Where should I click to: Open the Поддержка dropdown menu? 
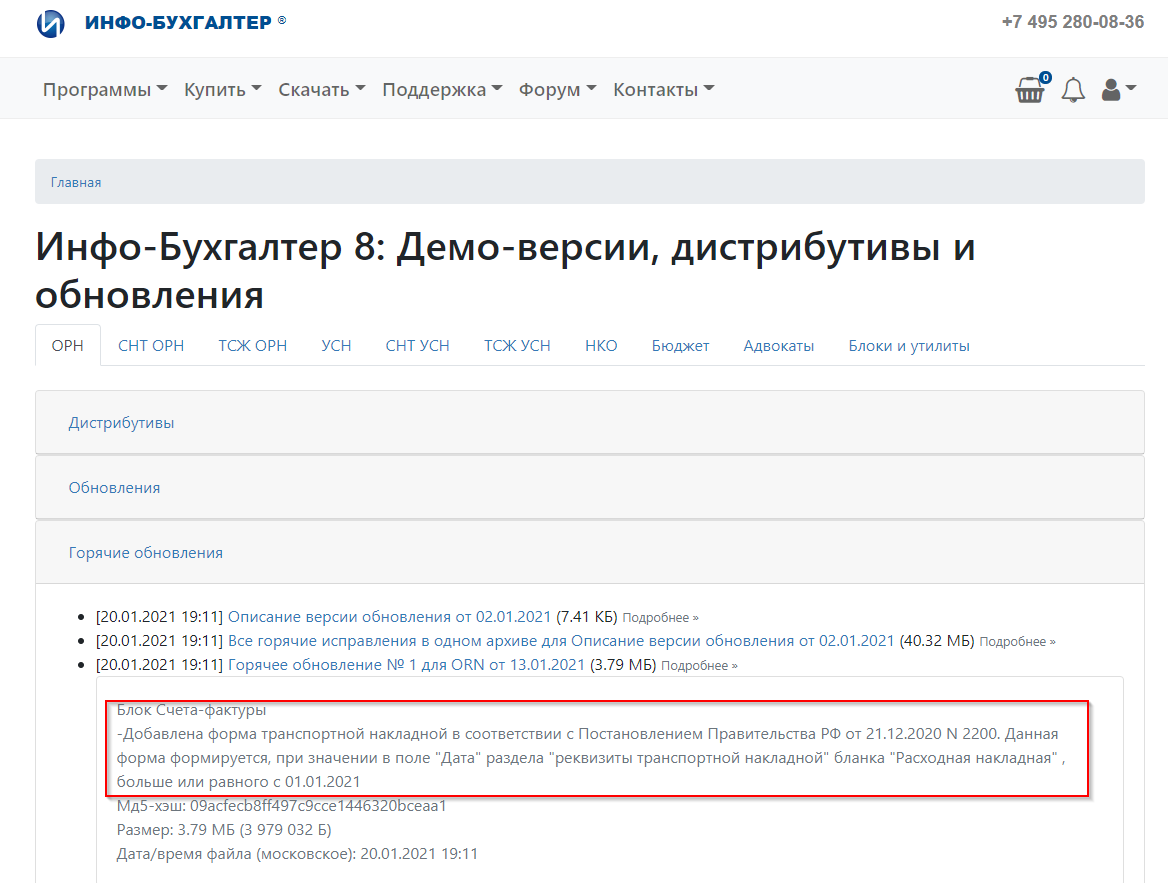(442, 89)
